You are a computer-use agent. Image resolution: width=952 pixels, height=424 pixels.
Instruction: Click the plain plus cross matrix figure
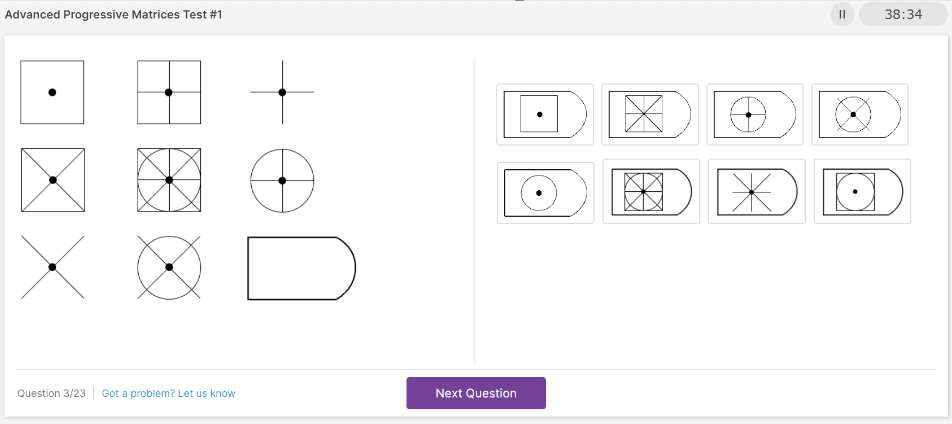click(x=282, y=92)
